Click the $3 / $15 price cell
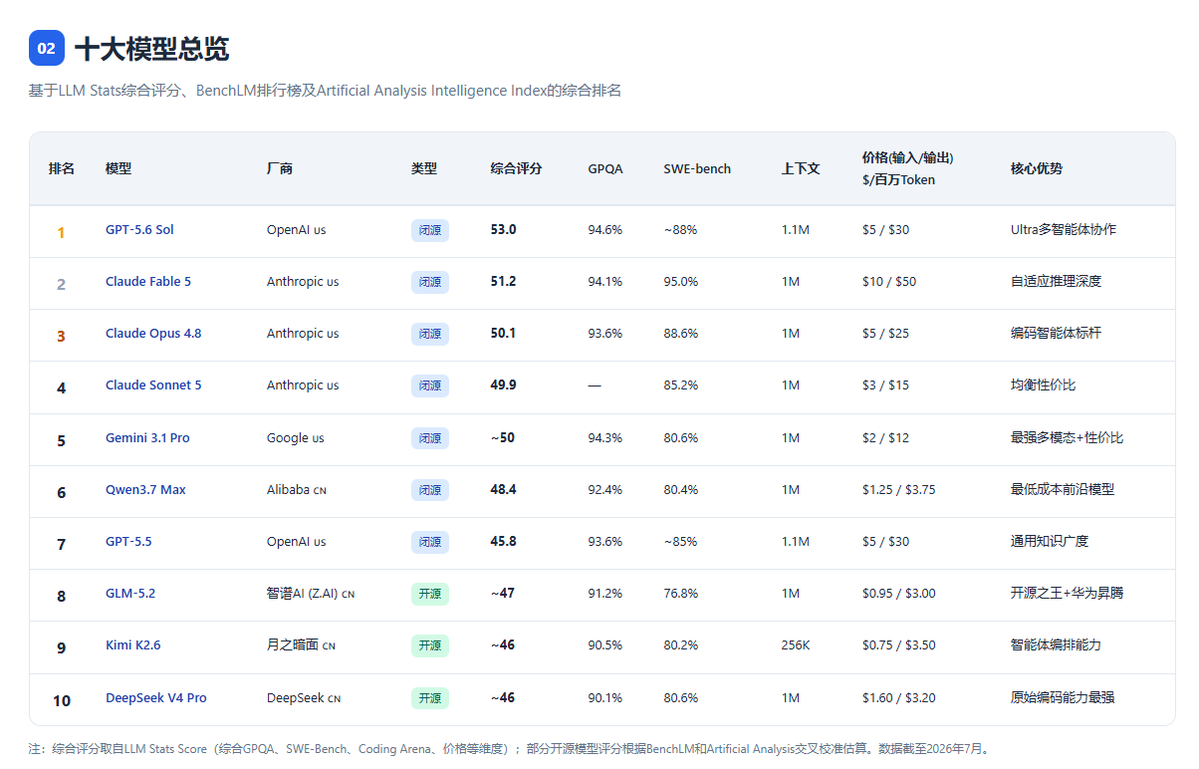The height and width of the screenshot is (769, 1199). pos(886,385)
